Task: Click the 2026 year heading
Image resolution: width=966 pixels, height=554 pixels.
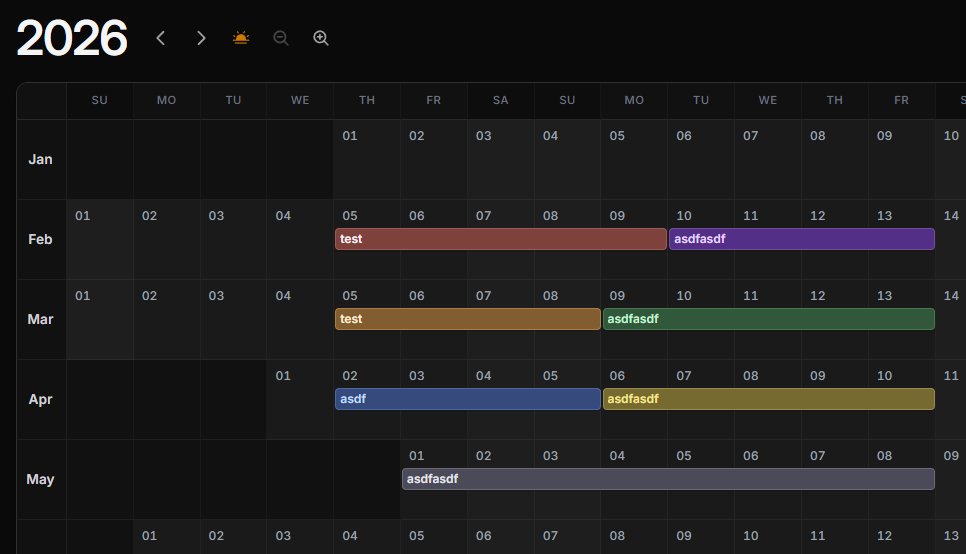Action: click(x=71, y=38)
